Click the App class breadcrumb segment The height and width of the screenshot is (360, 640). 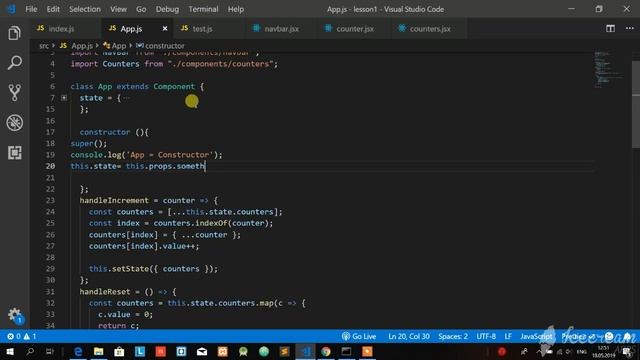(x=115, y=46)
